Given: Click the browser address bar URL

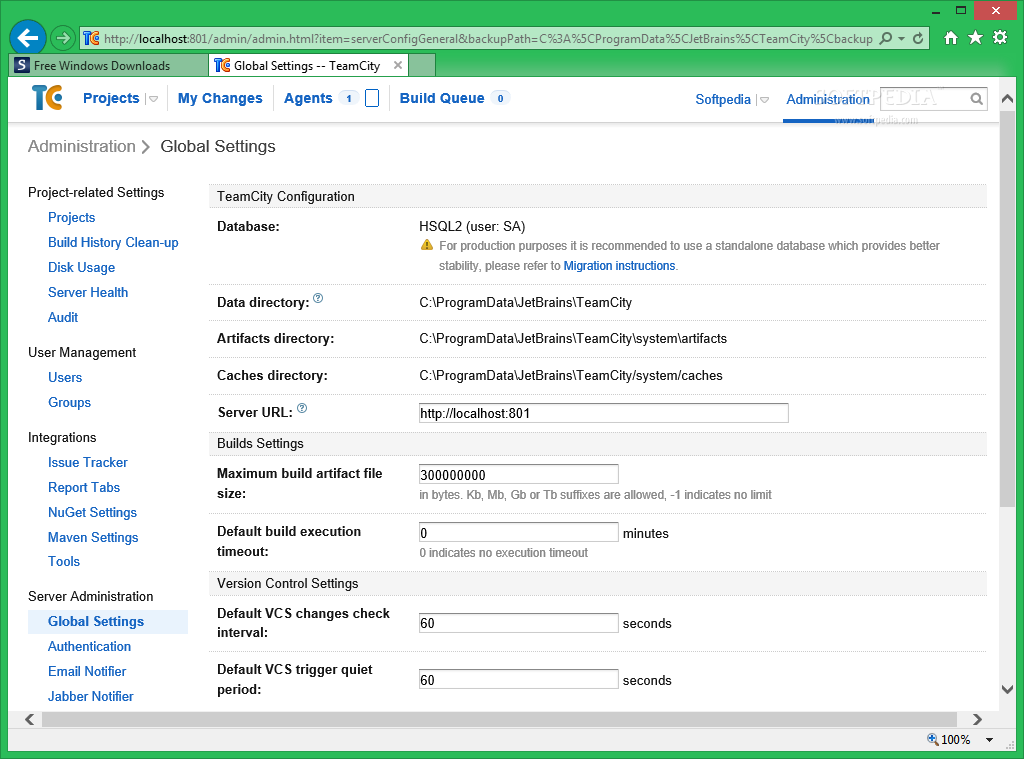Looking at the screenshot, I should [x=488, y=39].
